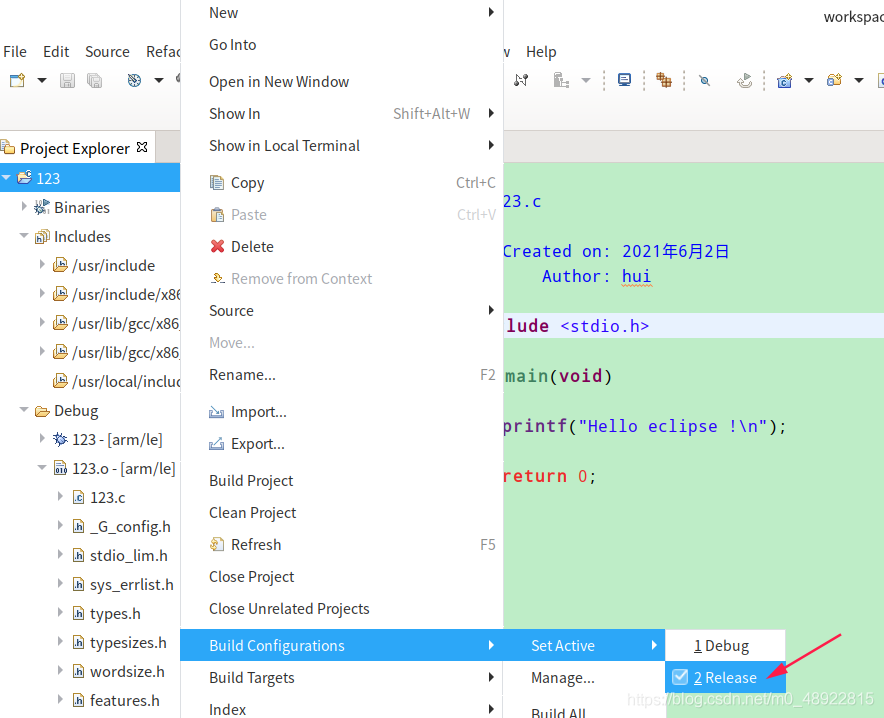
Task: Select wordsize.h in the tree
Action: [127, 671]
